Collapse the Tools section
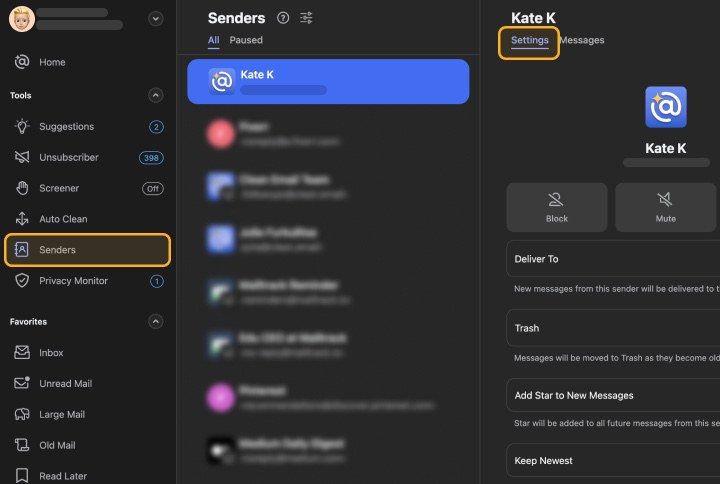The height and width of the screenshot is (484, 720). tap(155, 95)
